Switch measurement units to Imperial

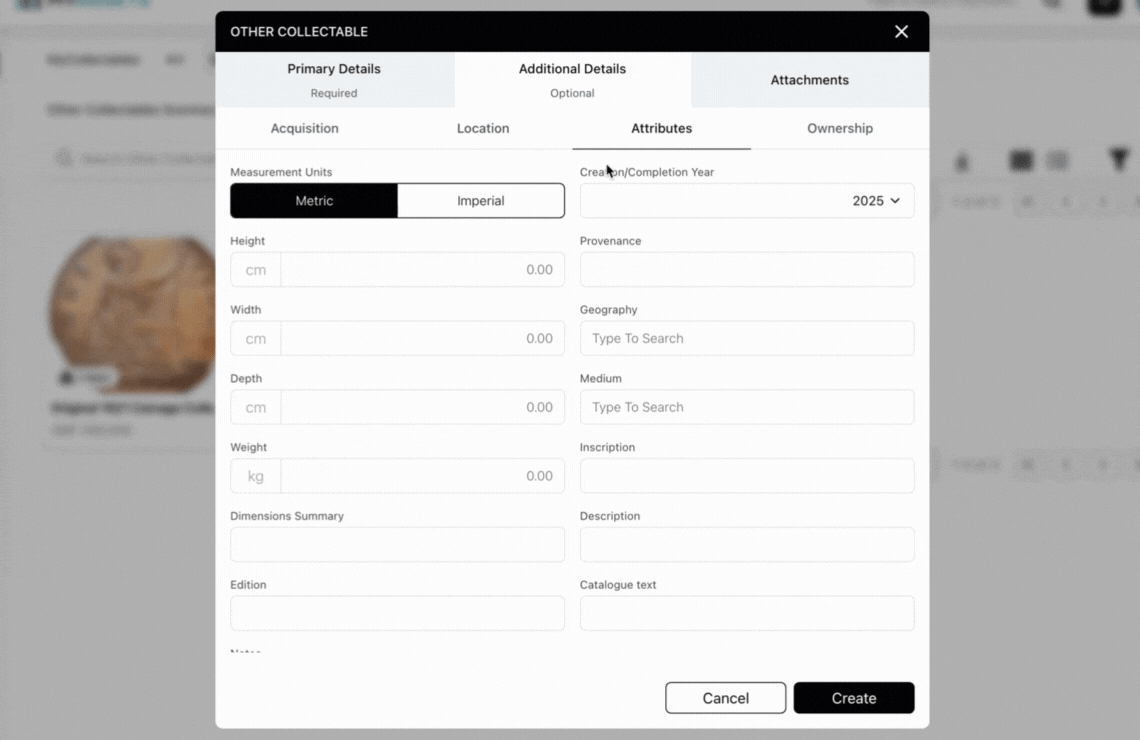[481, 201]
